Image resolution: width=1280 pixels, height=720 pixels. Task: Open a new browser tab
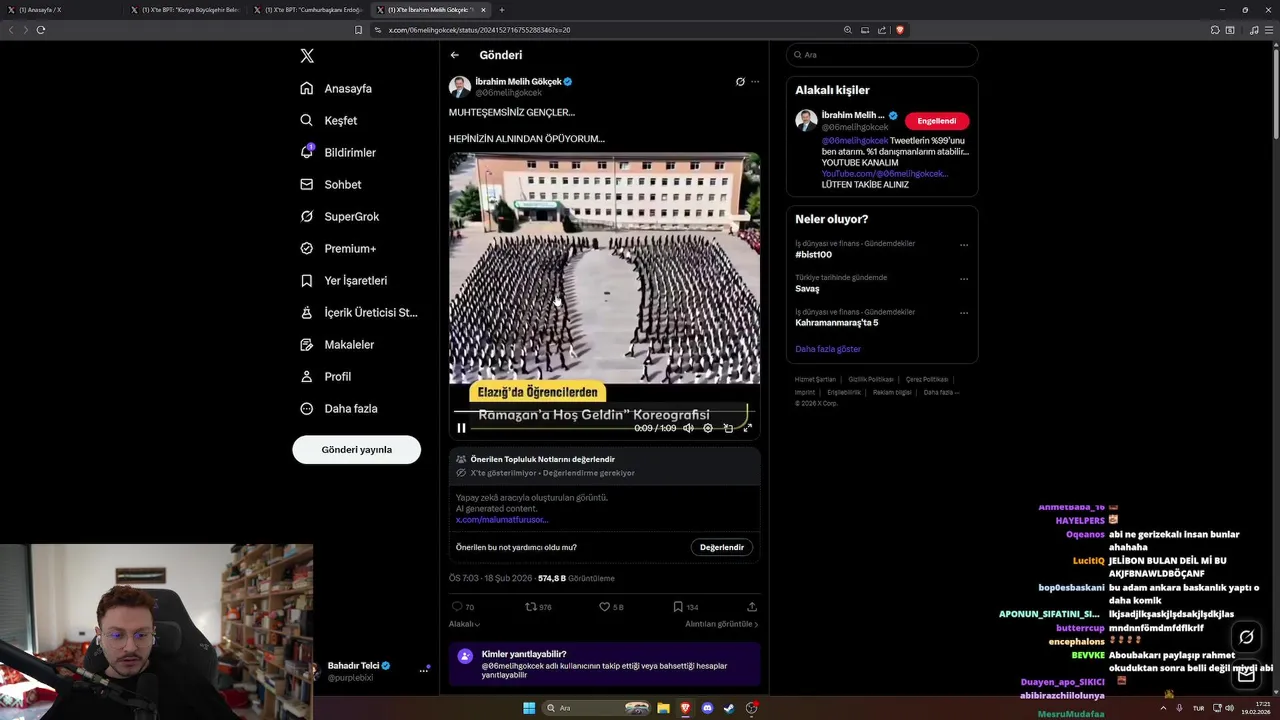click(502, 10)
